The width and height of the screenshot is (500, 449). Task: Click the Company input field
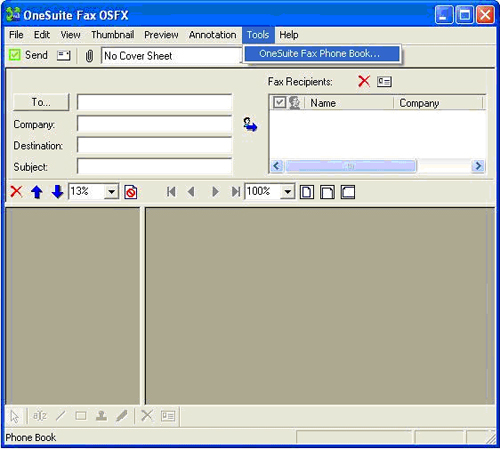[x=154, y=124]
